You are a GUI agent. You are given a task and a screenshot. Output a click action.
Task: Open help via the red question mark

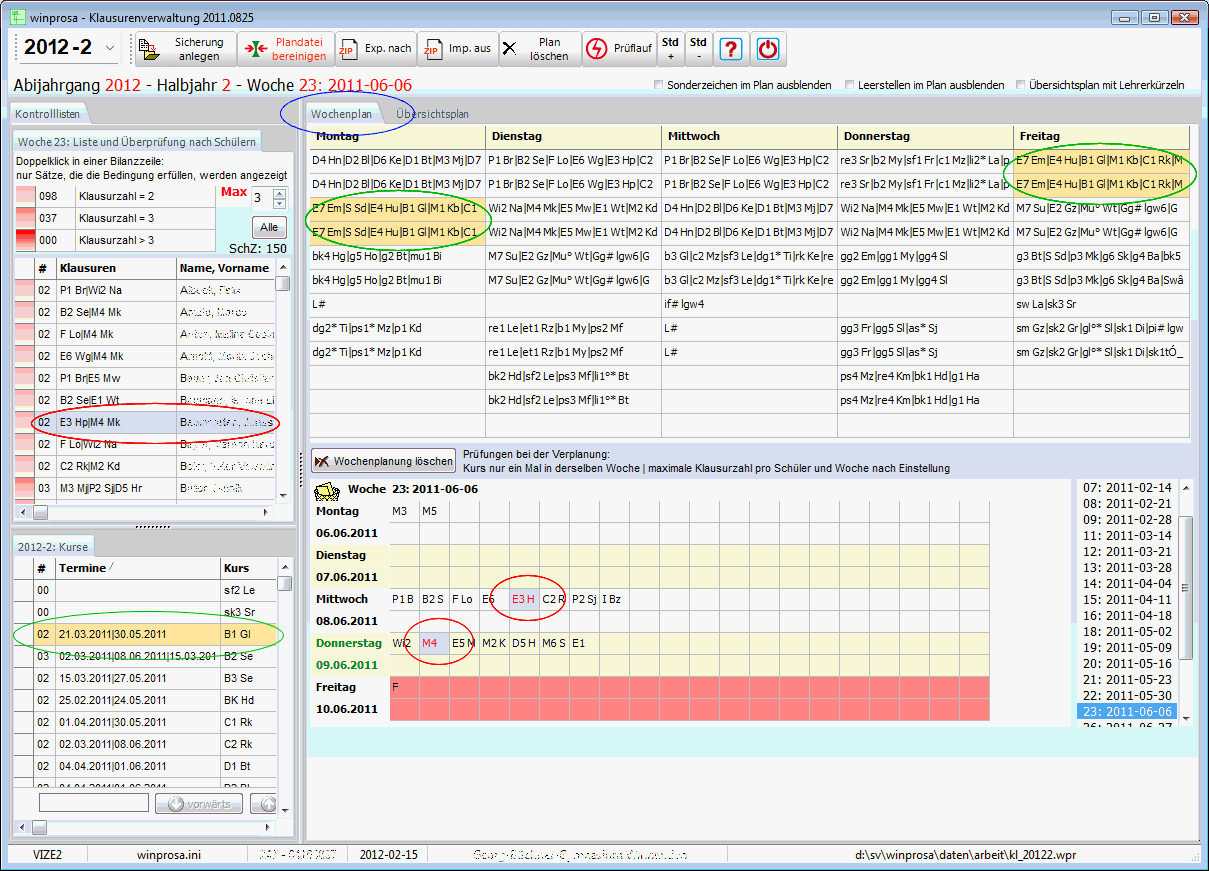[x=731, y=49]
